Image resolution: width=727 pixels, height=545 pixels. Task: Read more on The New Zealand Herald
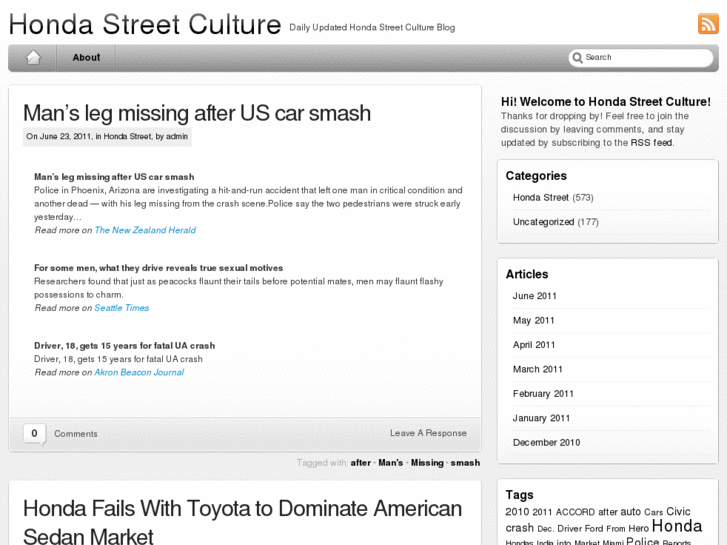pos(145,230)
